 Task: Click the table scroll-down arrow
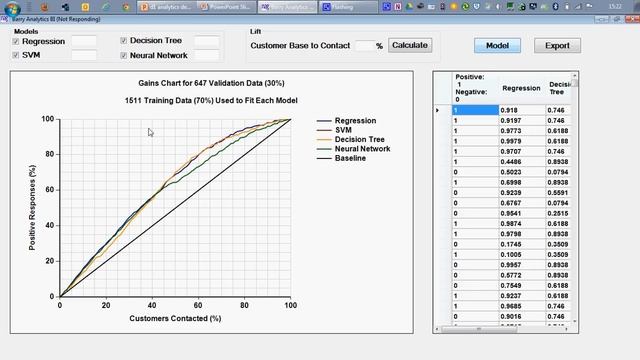pyautogui.click(x=574, y=322)
